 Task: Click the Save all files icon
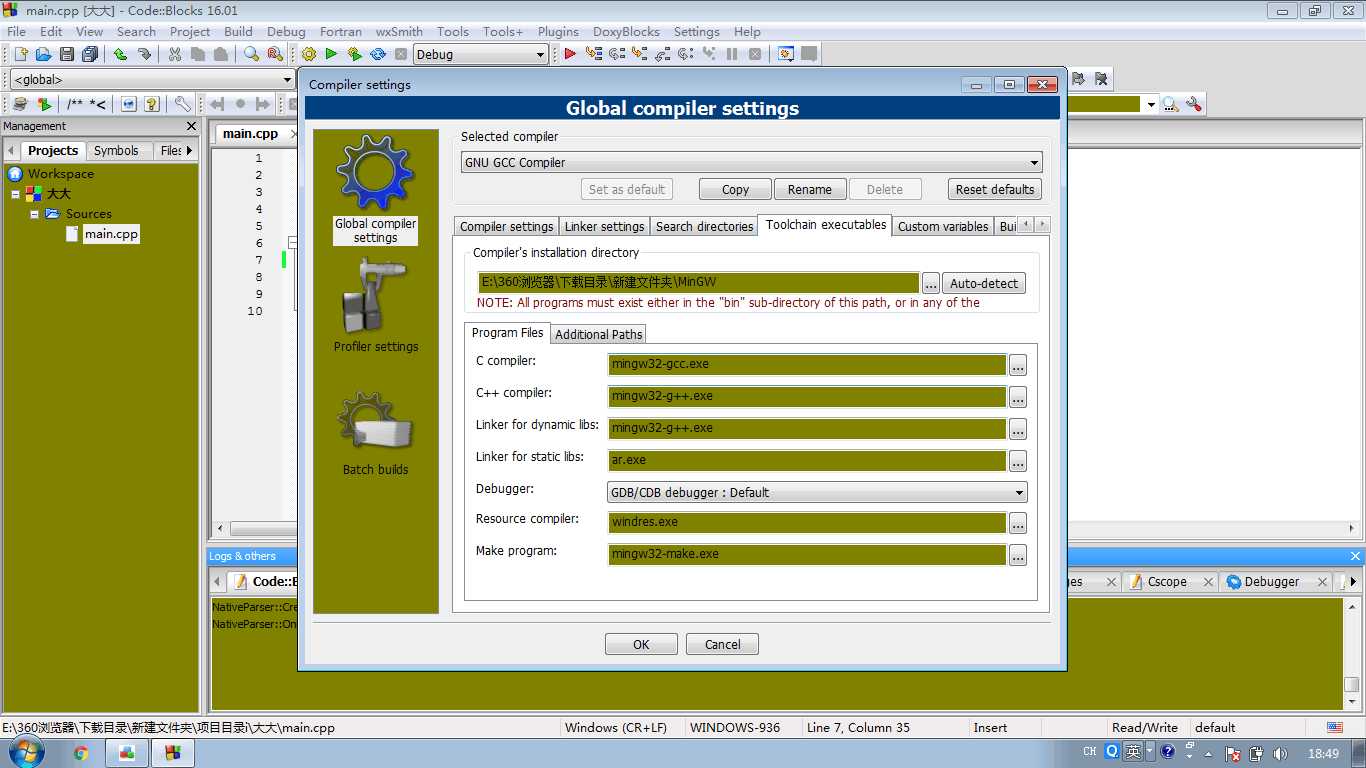[90, 54]
